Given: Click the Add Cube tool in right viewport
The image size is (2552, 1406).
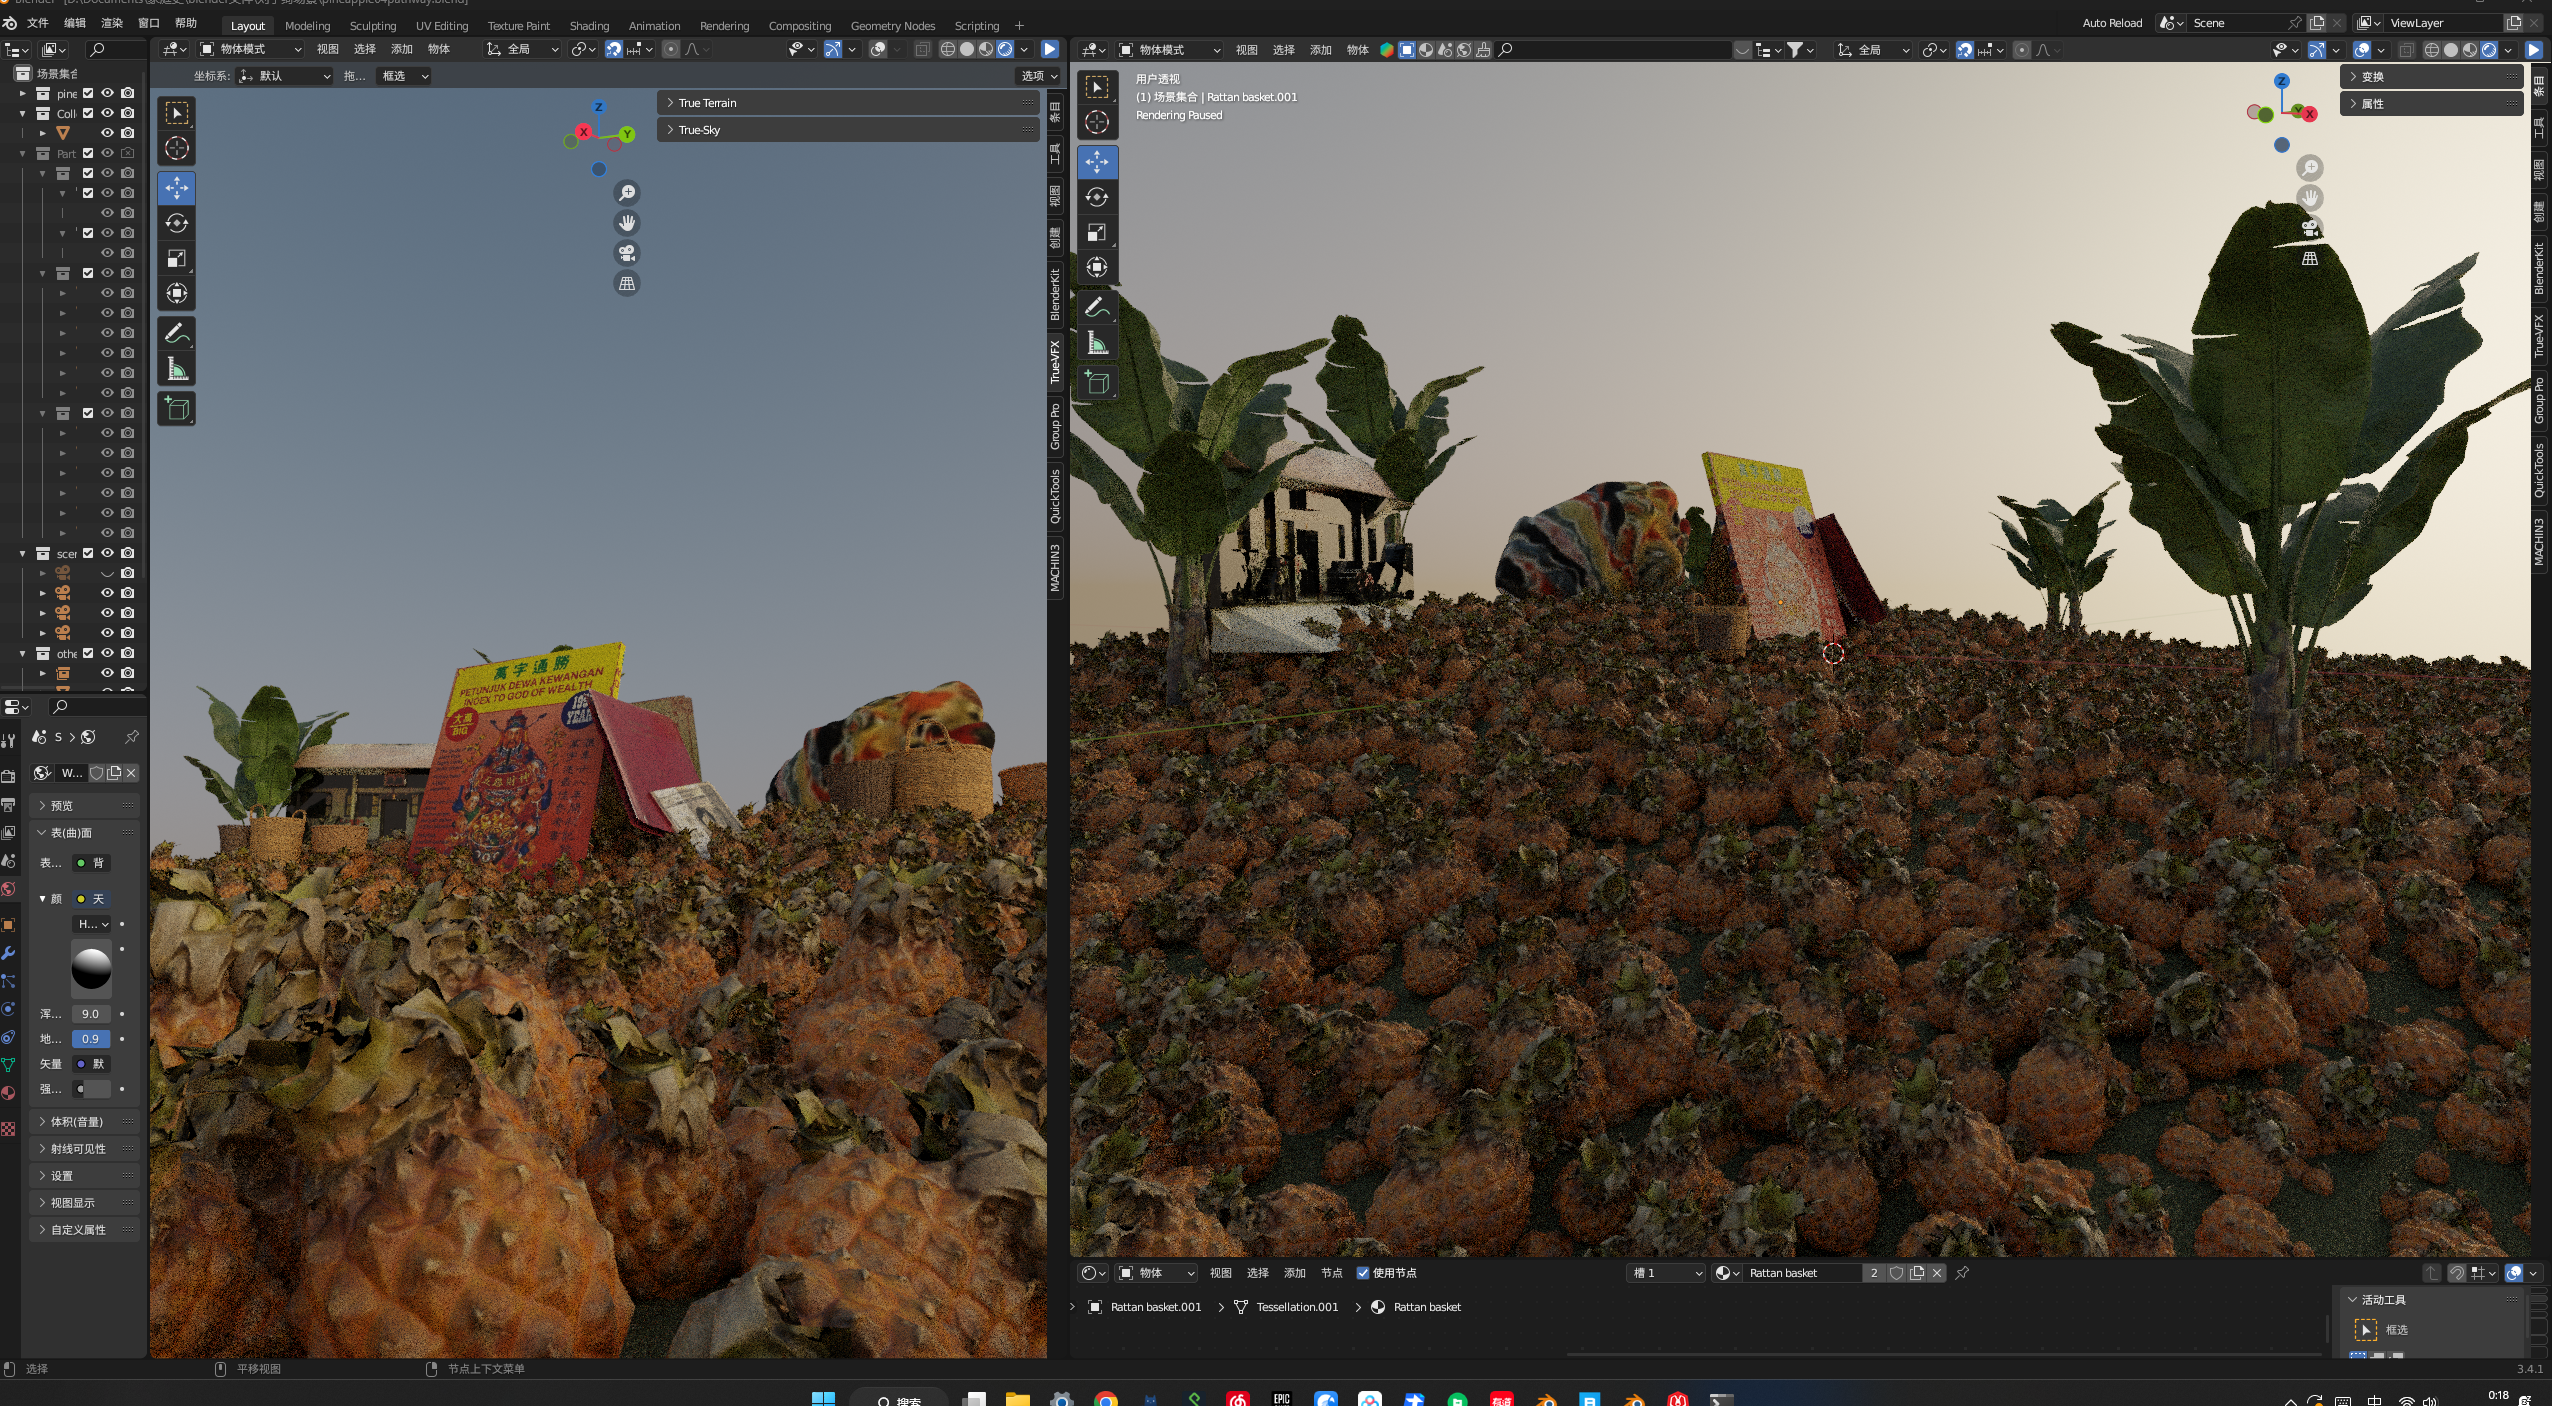Looking at the screenshot, I should coord(1097,382).
